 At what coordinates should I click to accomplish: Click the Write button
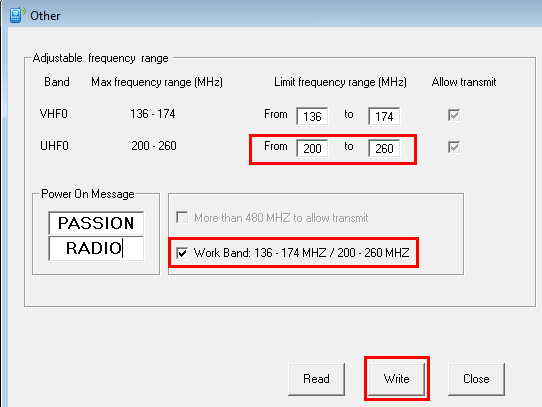coord(396,379)
